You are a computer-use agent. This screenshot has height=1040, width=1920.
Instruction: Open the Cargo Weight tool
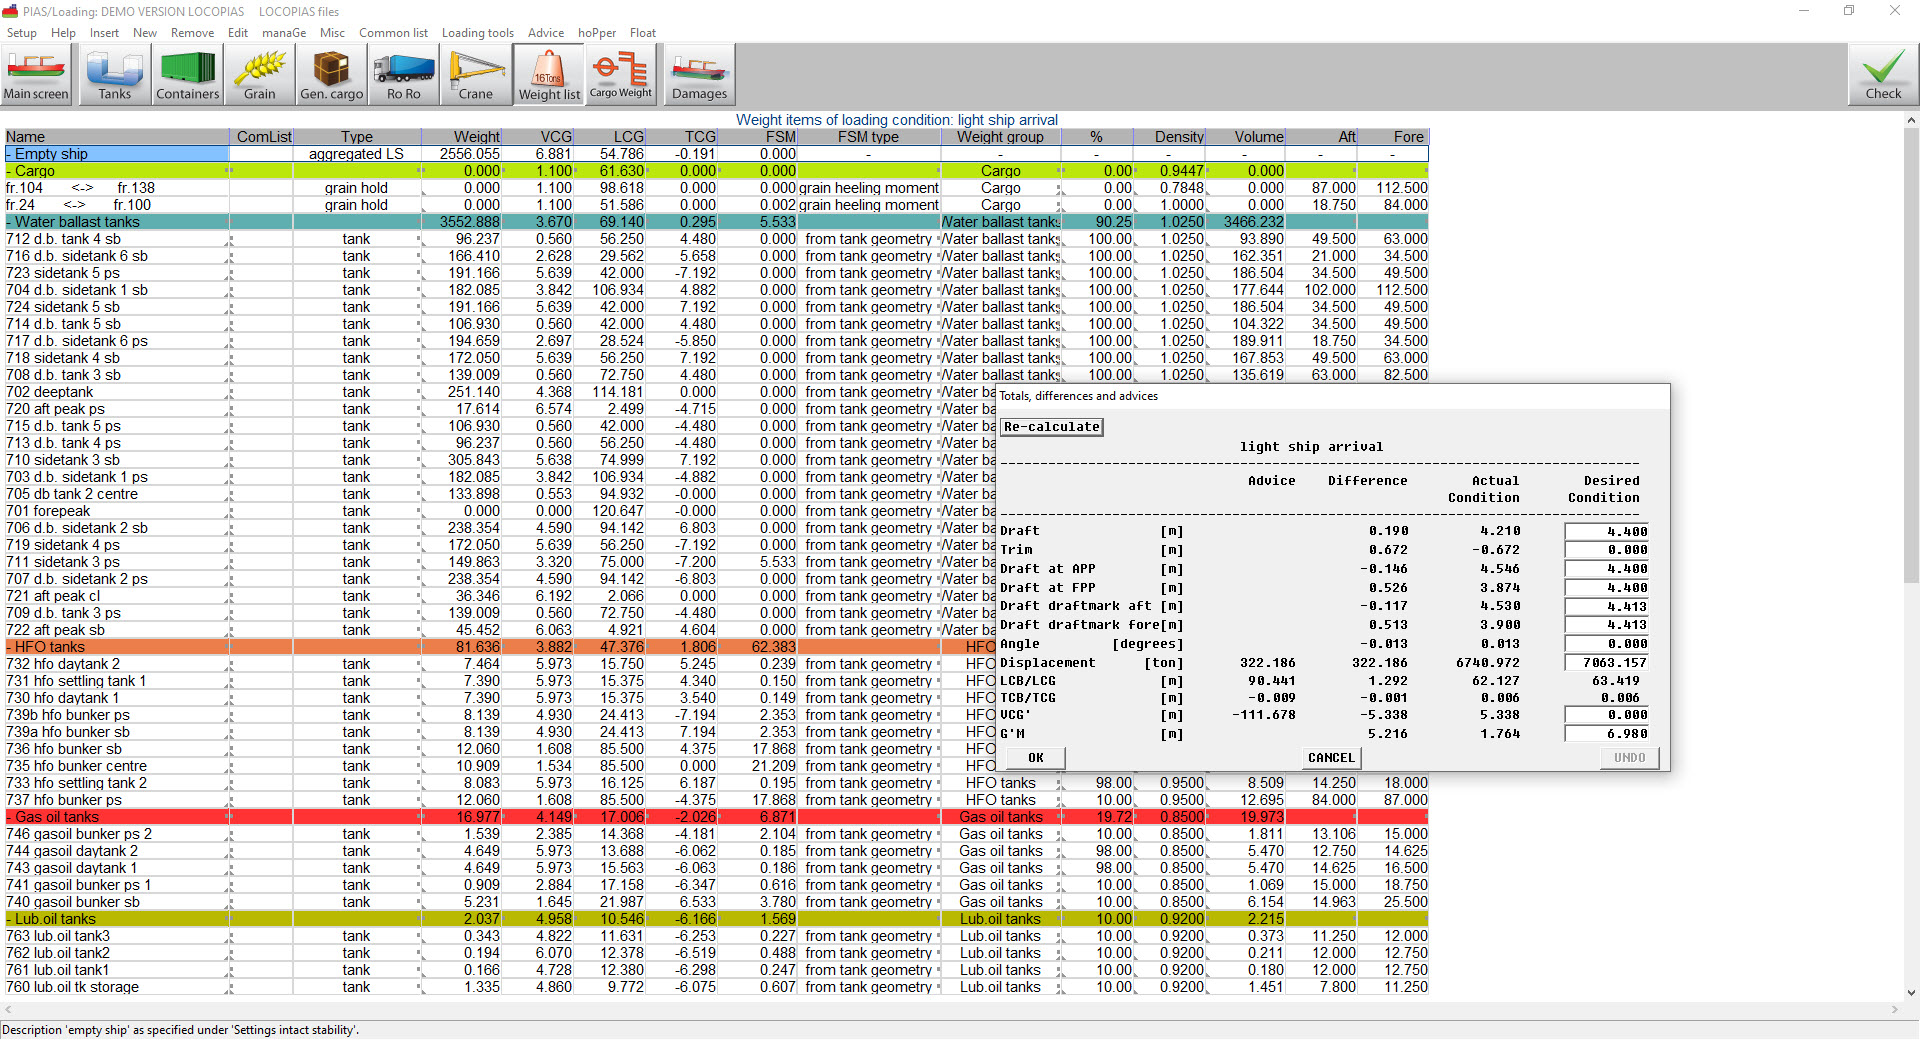coord(620,75)
